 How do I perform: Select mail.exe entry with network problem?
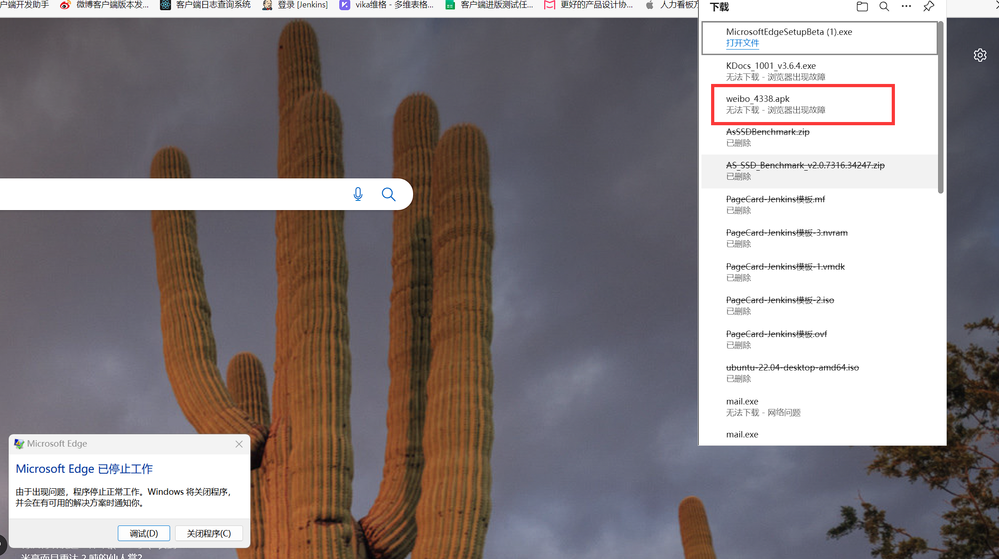[x=819, y=407]
